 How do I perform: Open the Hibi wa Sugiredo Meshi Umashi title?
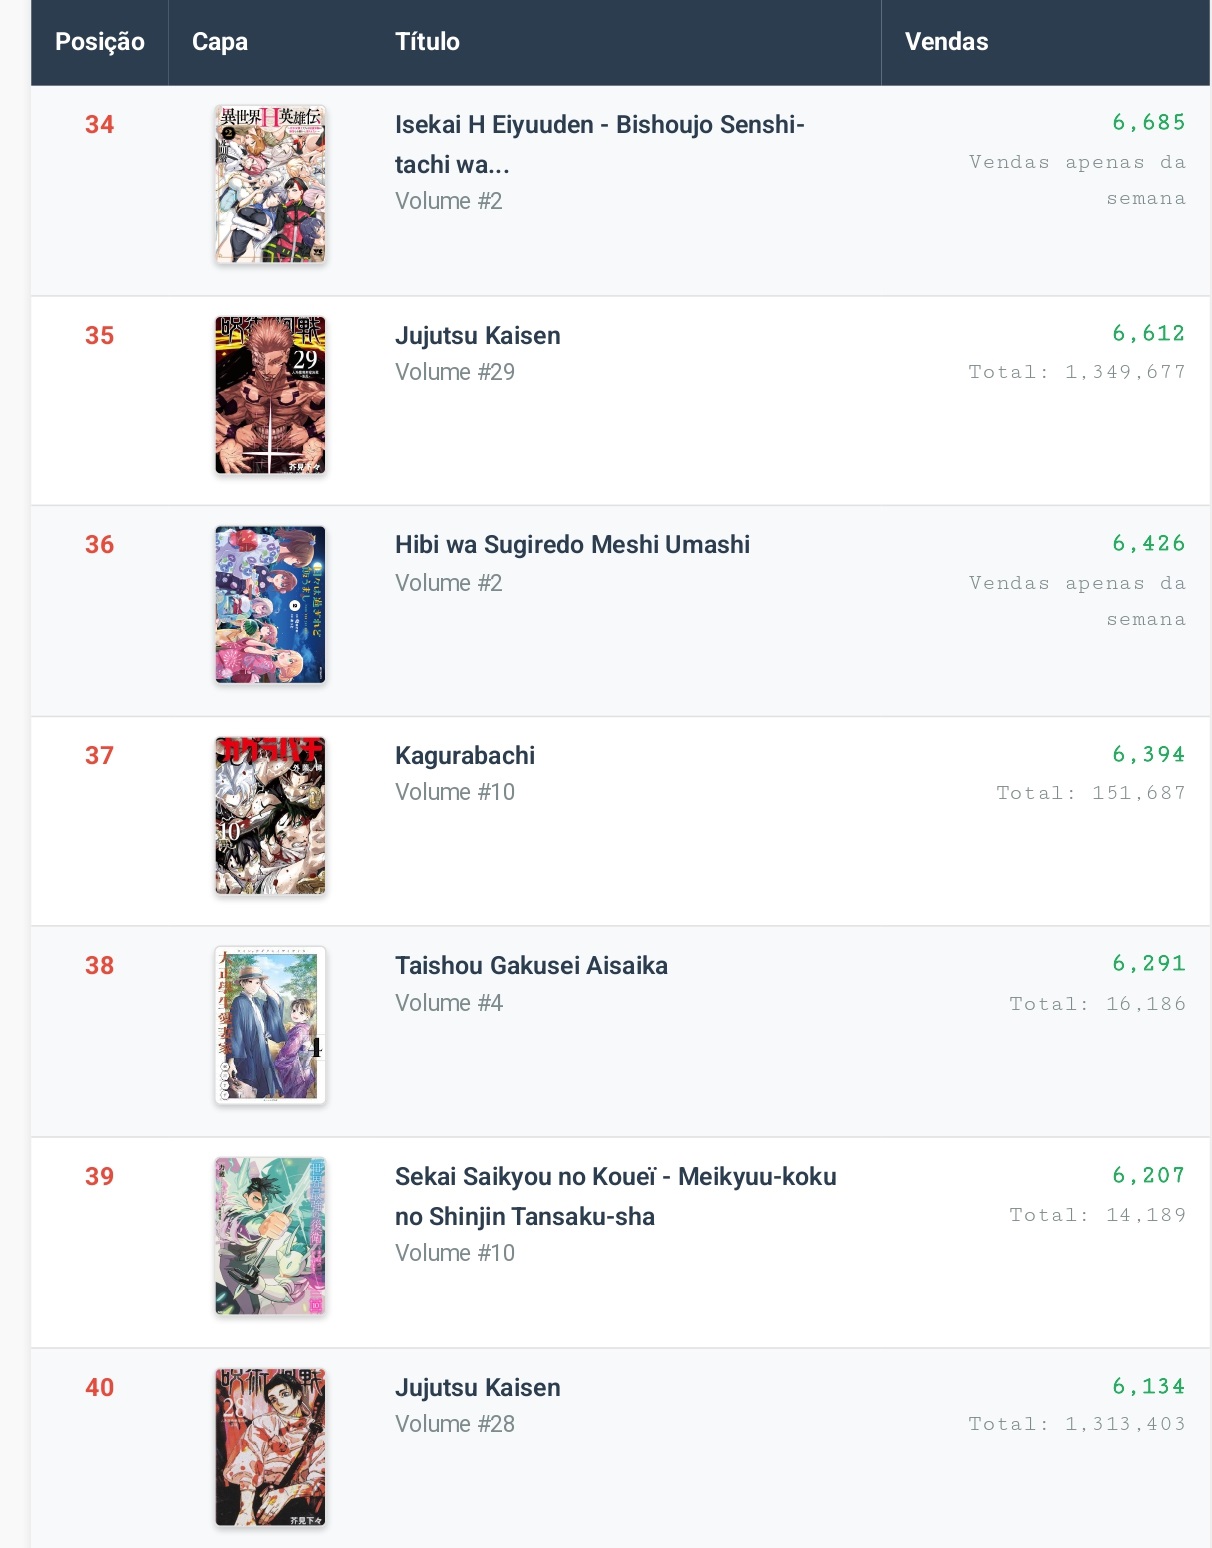click(572, 545)
